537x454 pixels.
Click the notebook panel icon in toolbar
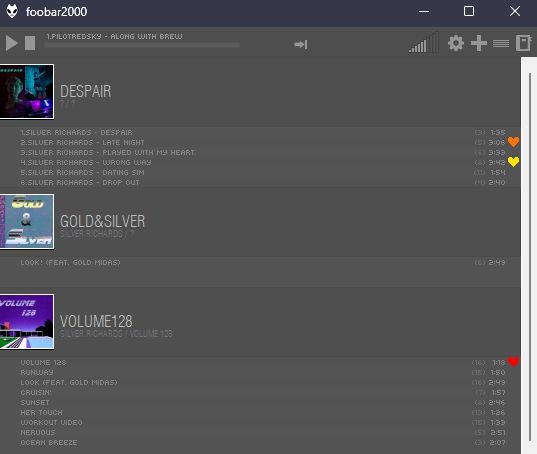(x=524, y=43)
